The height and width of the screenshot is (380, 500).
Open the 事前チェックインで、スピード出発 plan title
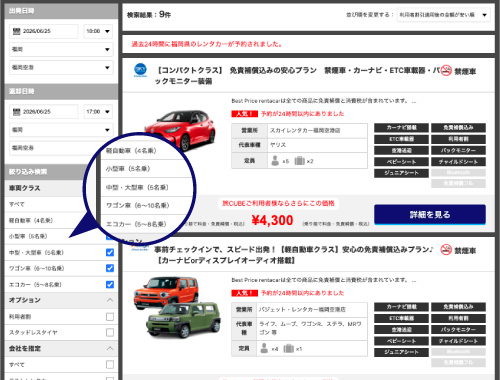pos(293,255)
